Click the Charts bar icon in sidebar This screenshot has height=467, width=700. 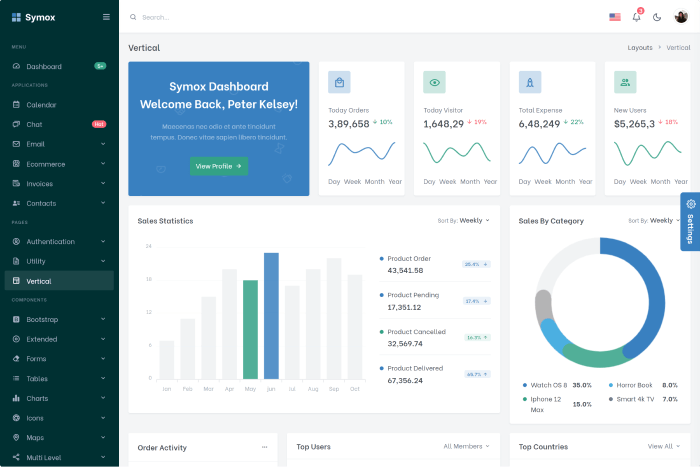point(16,398)
